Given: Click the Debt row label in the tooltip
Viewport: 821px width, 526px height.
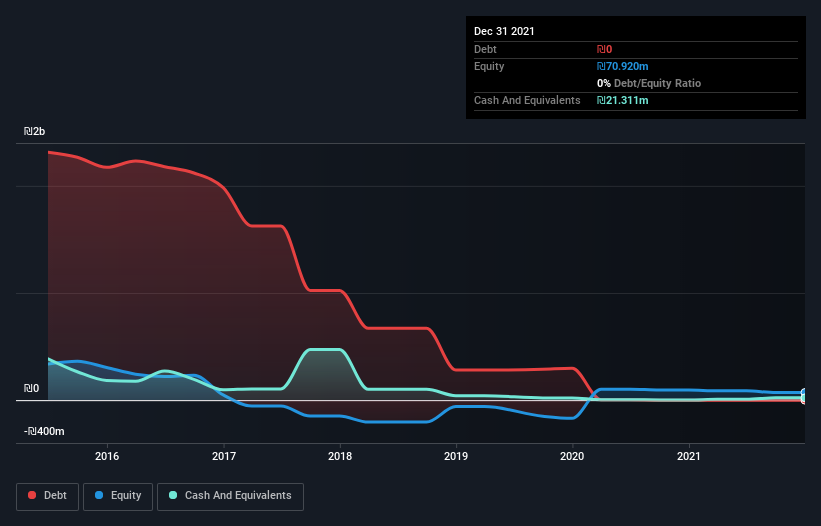Looking at the screenshot, I should click(485, 49).
